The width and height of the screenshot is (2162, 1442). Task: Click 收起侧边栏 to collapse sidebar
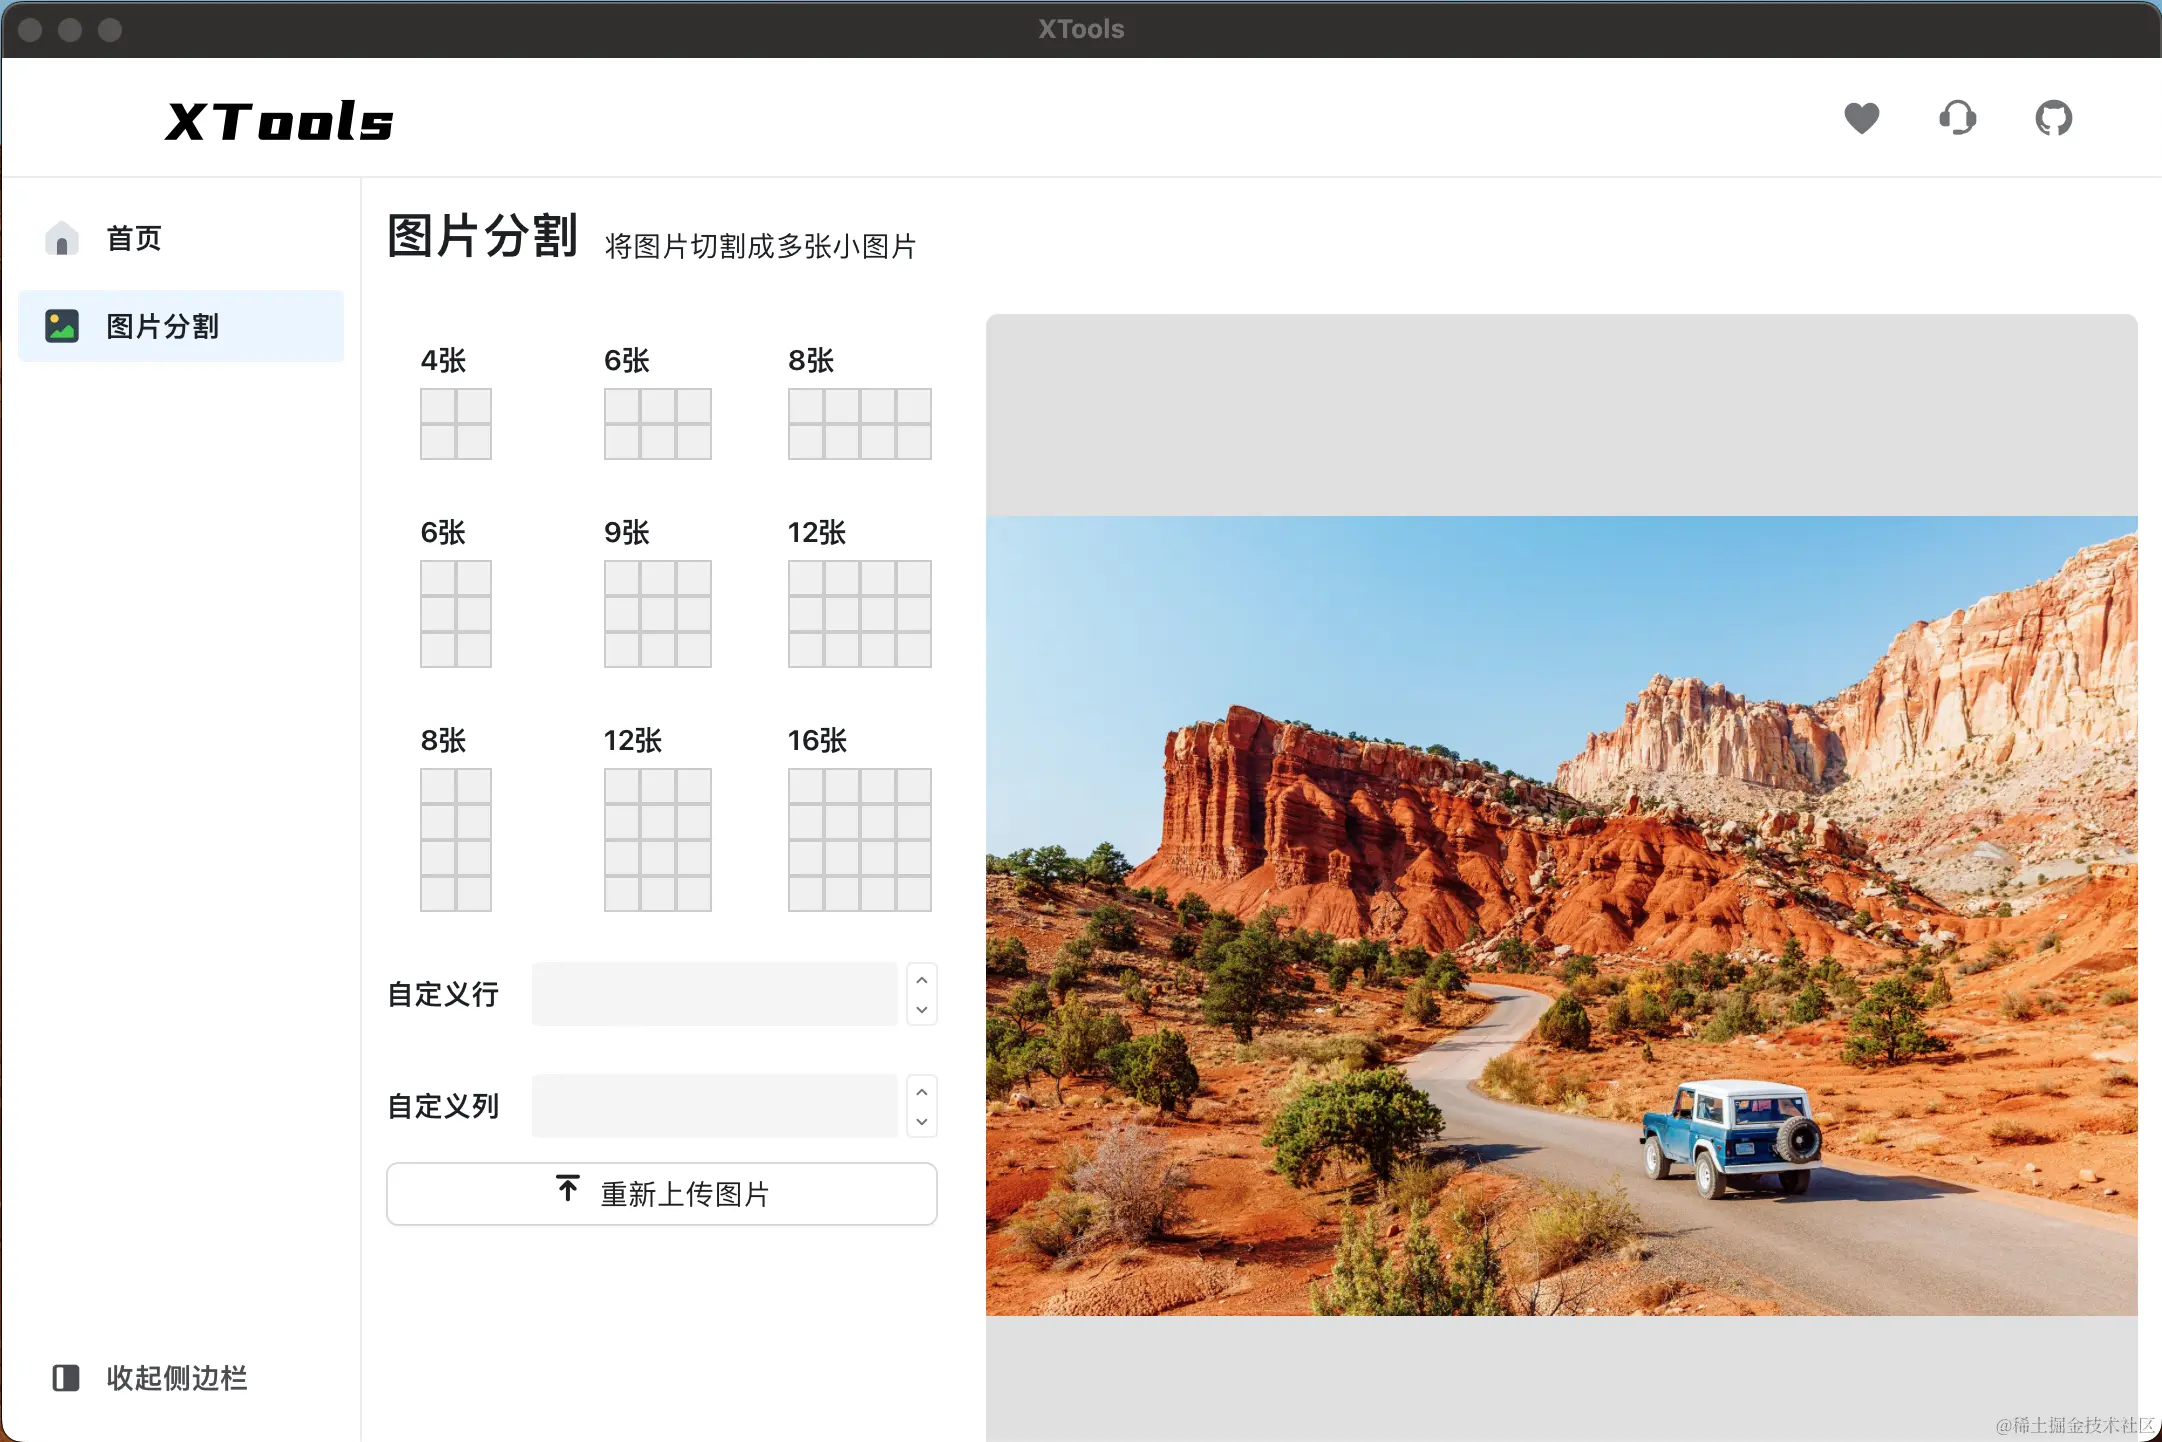tap(176, 1377)
